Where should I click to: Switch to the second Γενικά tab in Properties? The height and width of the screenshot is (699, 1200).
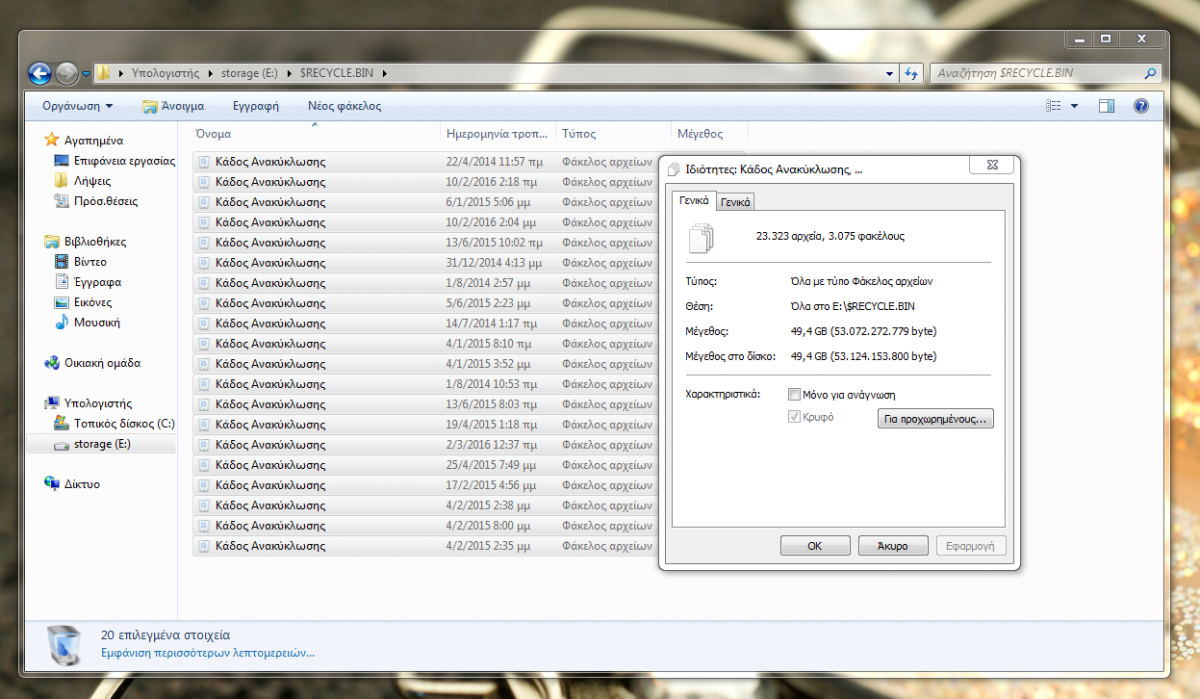[x=736, y=202]
